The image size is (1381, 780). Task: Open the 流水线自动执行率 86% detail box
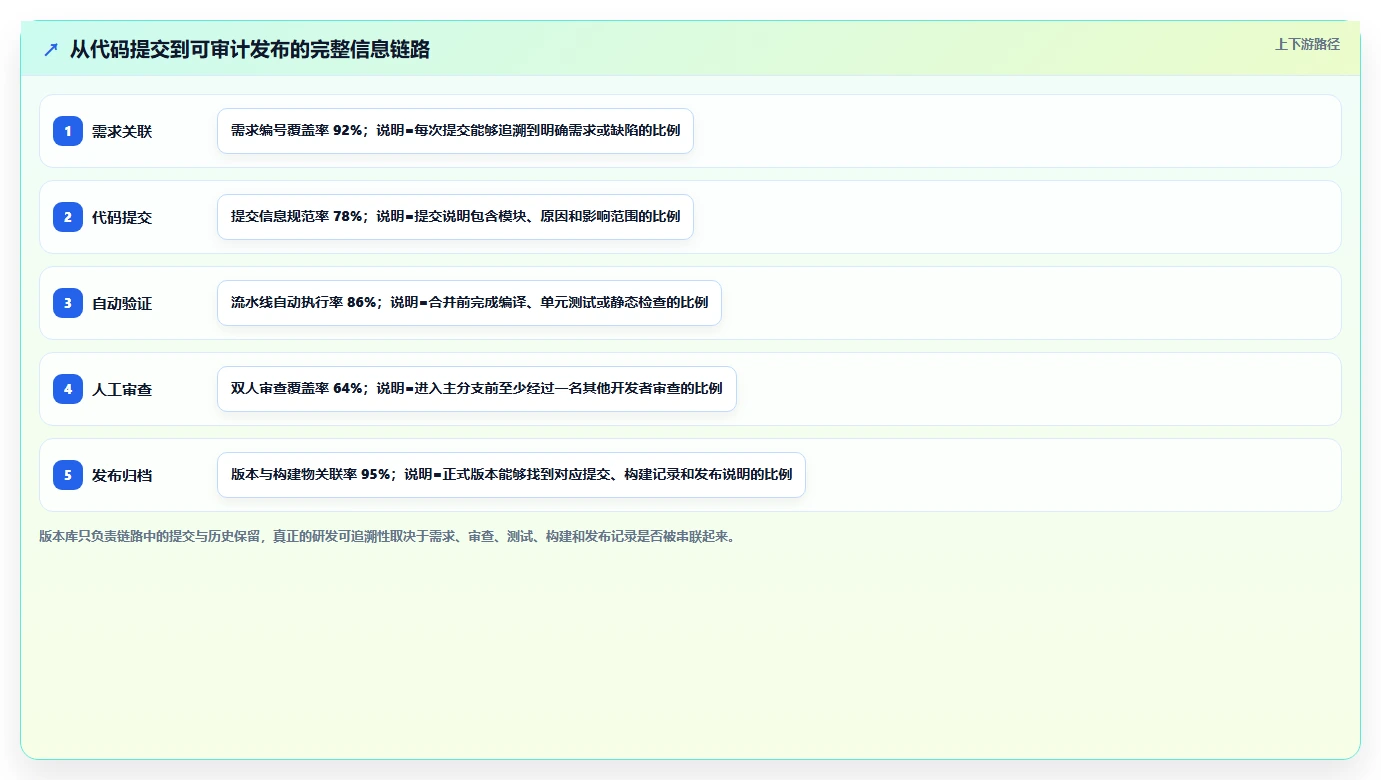(x=469, y=303)
